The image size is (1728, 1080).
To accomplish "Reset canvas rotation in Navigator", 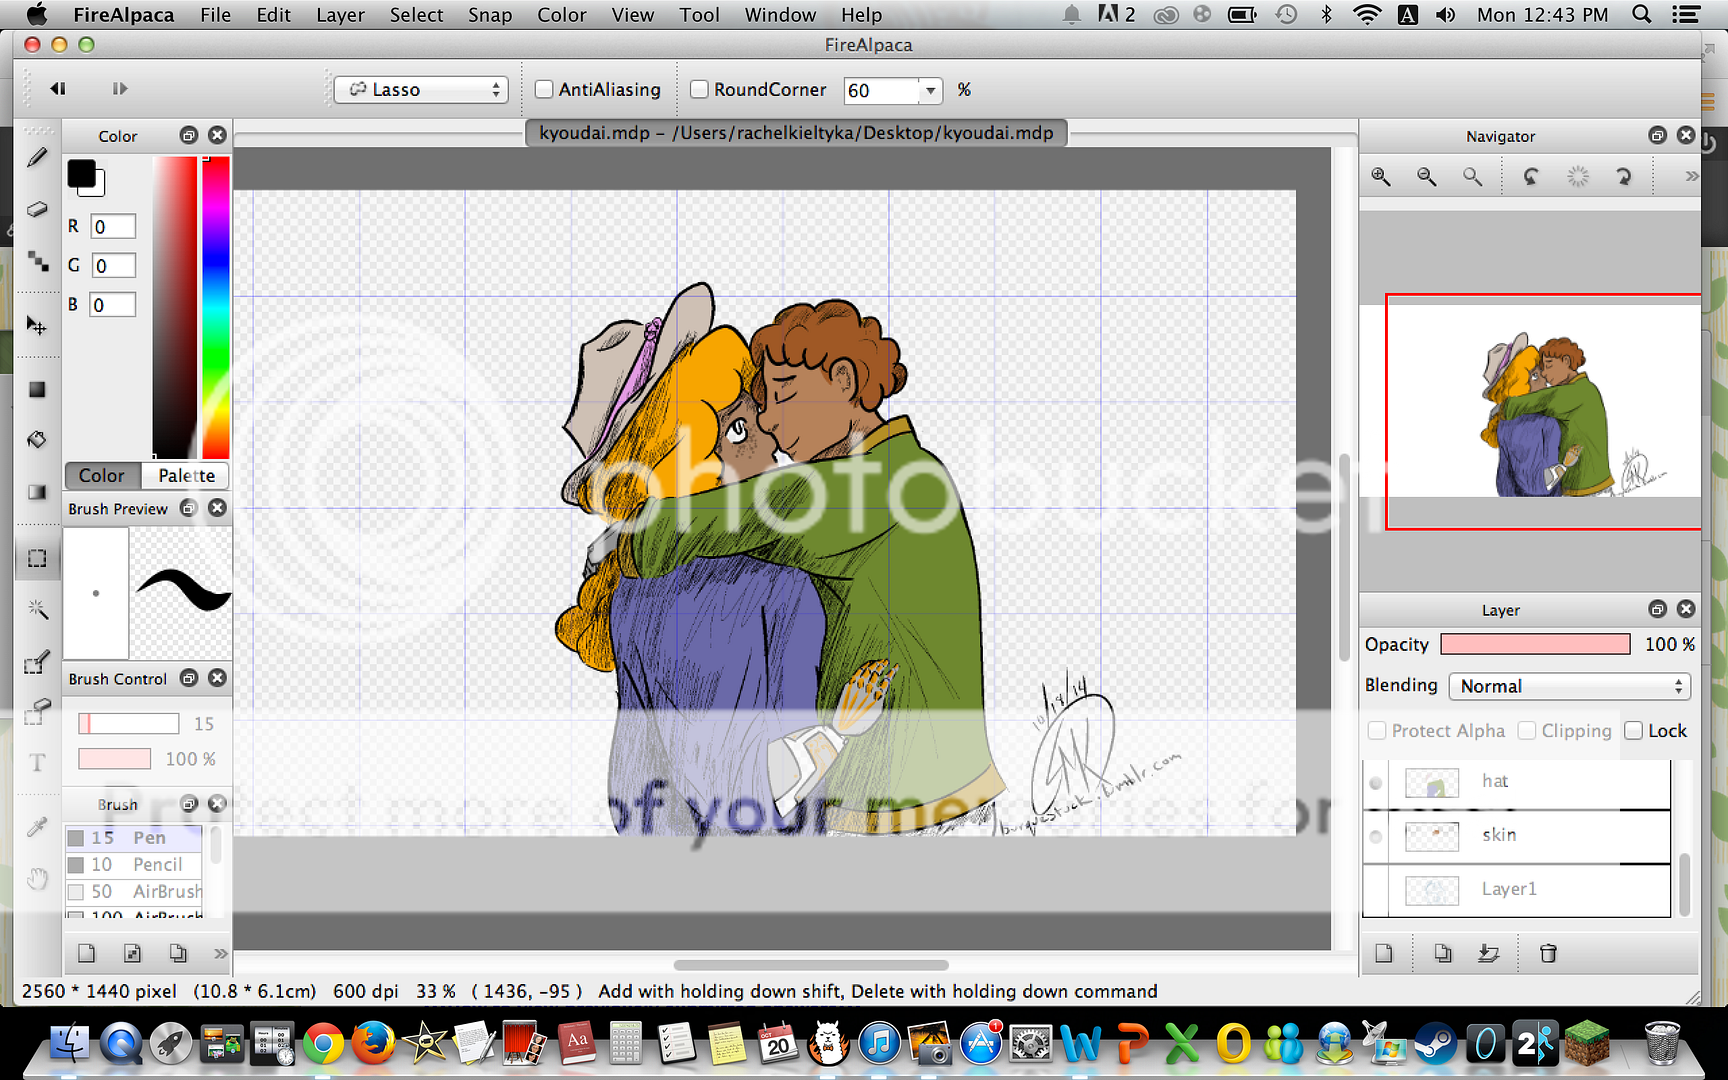I will pos(1578,177).
